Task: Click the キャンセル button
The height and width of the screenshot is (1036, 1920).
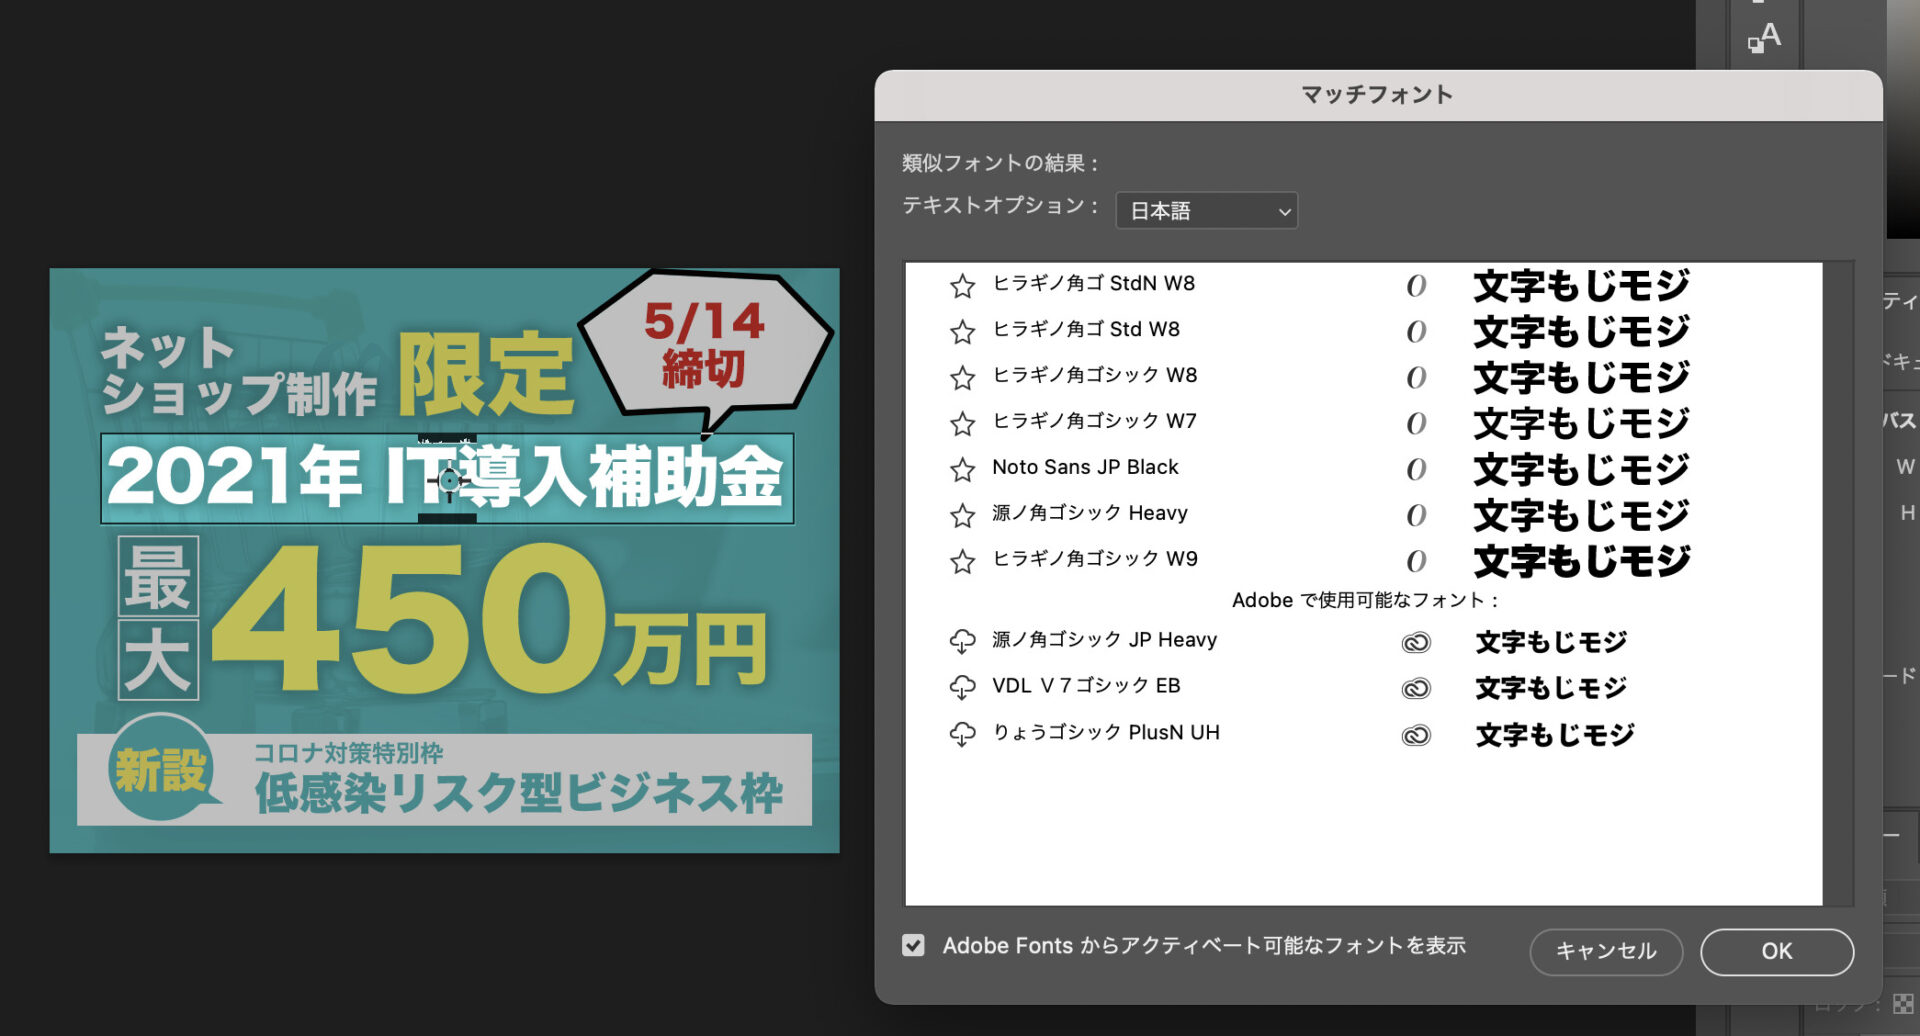Action: pos(1606,951)
